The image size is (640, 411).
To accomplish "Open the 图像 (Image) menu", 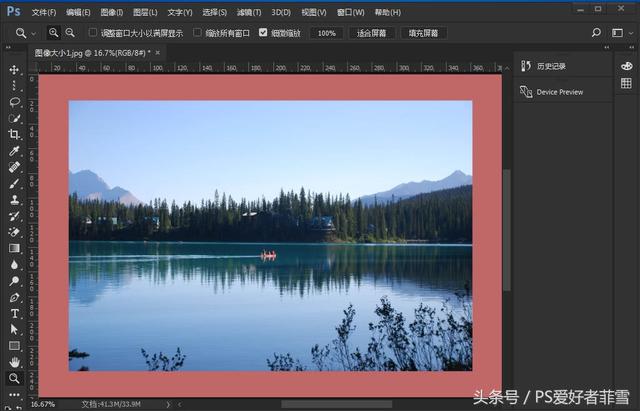I will coord(112,12).
